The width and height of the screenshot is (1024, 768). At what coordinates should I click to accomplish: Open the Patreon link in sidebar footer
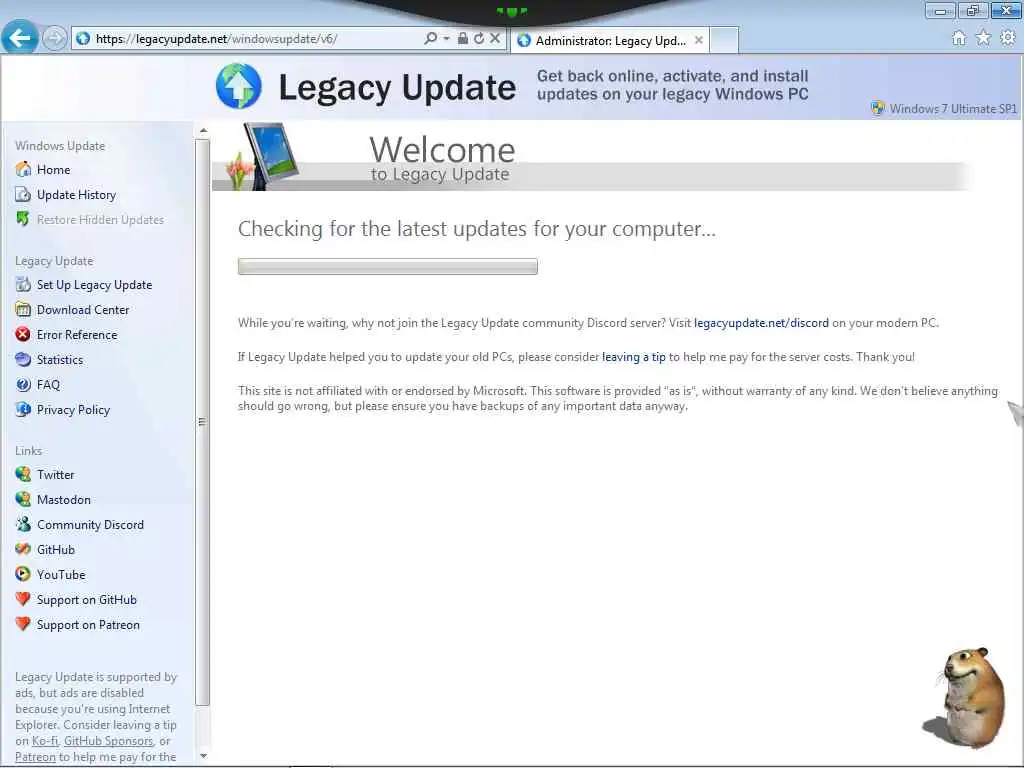tap(35, 757)
